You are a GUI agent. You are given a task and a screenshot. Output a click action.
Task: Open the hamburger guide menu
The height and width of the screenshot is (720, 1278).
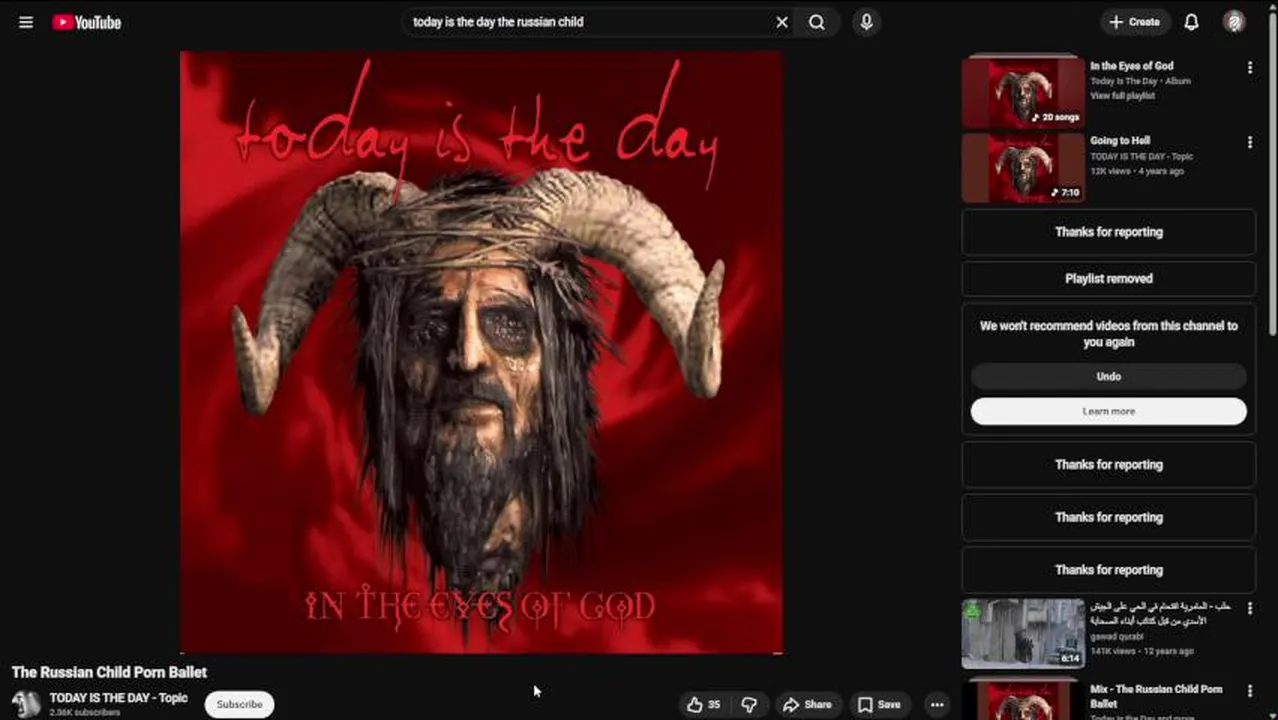click(26, 22)
